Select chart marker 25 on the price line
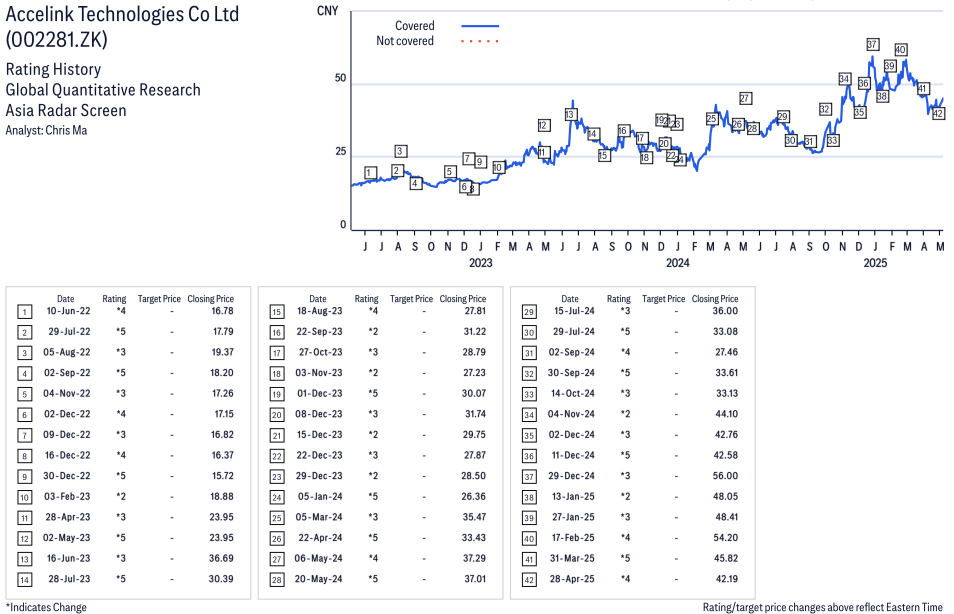 [x=712, y=119]
